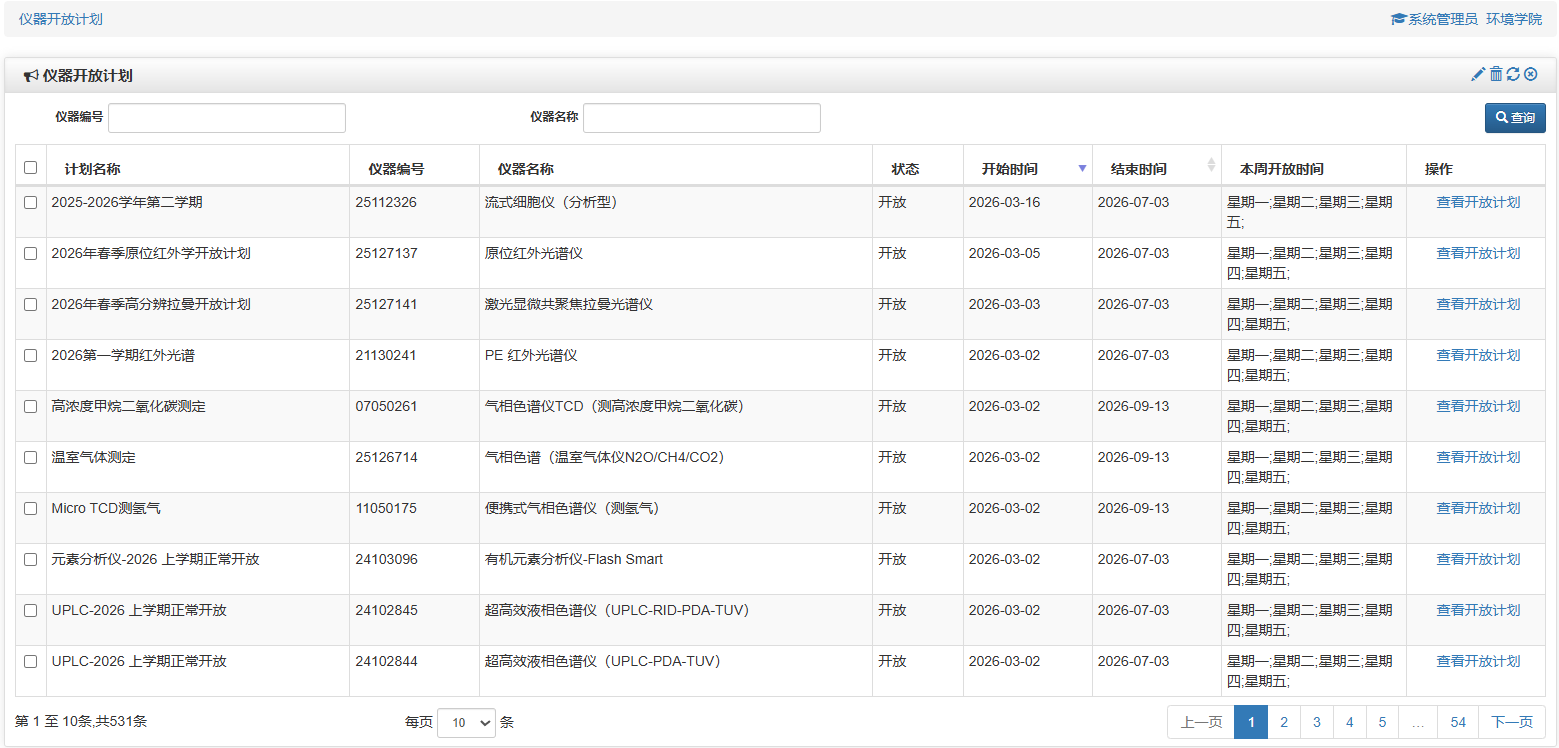Viewport: 1559px width, 748px height.
Task: Click 环境学院 in top right
Action: click(x=1514, y=17)
